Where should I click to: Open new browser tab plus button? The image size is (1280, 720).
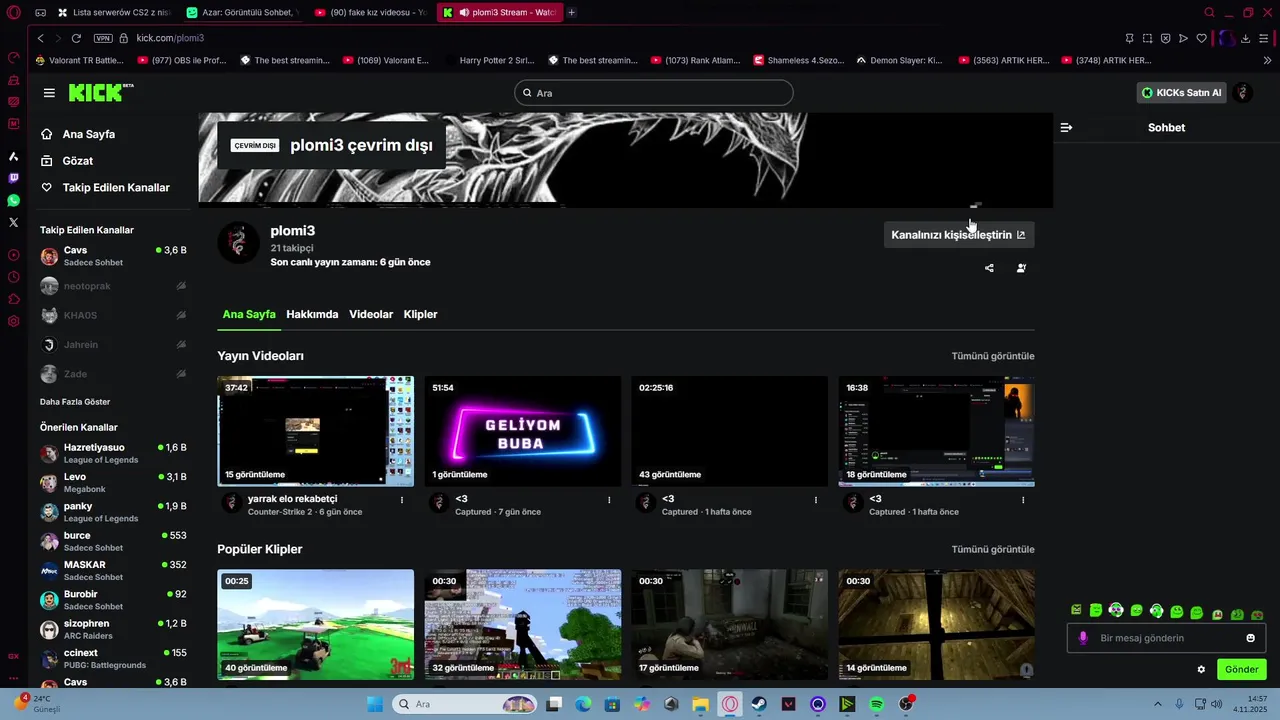coord(572,12)
